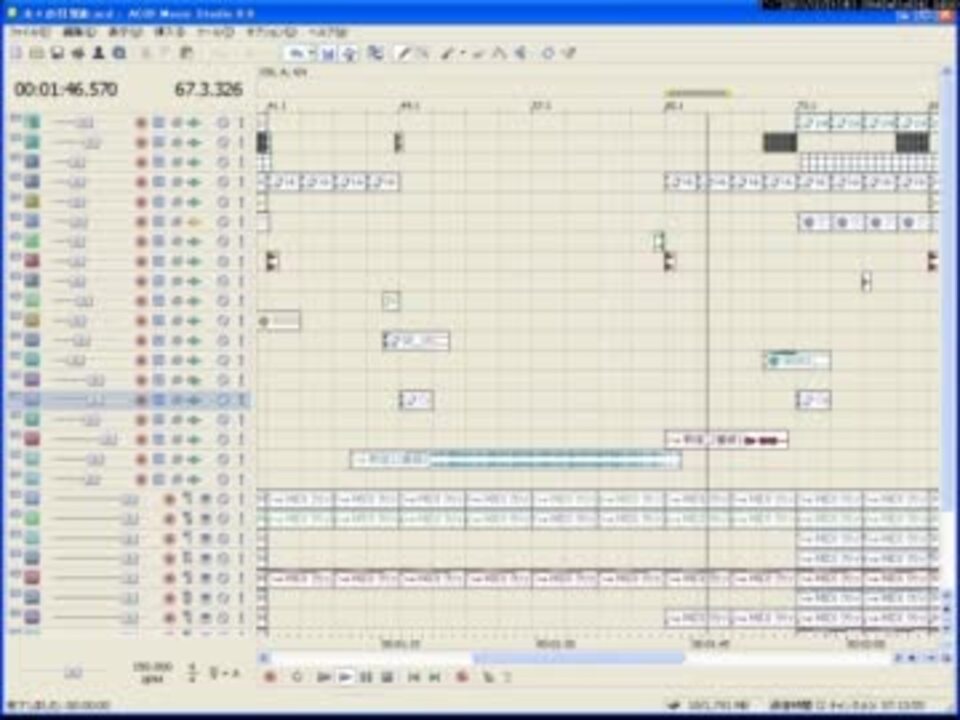This screenshot has width=960, height=720.
Task: Open the Options (オプション) menu
Action: pyautogui.click(x=271, y=32)
